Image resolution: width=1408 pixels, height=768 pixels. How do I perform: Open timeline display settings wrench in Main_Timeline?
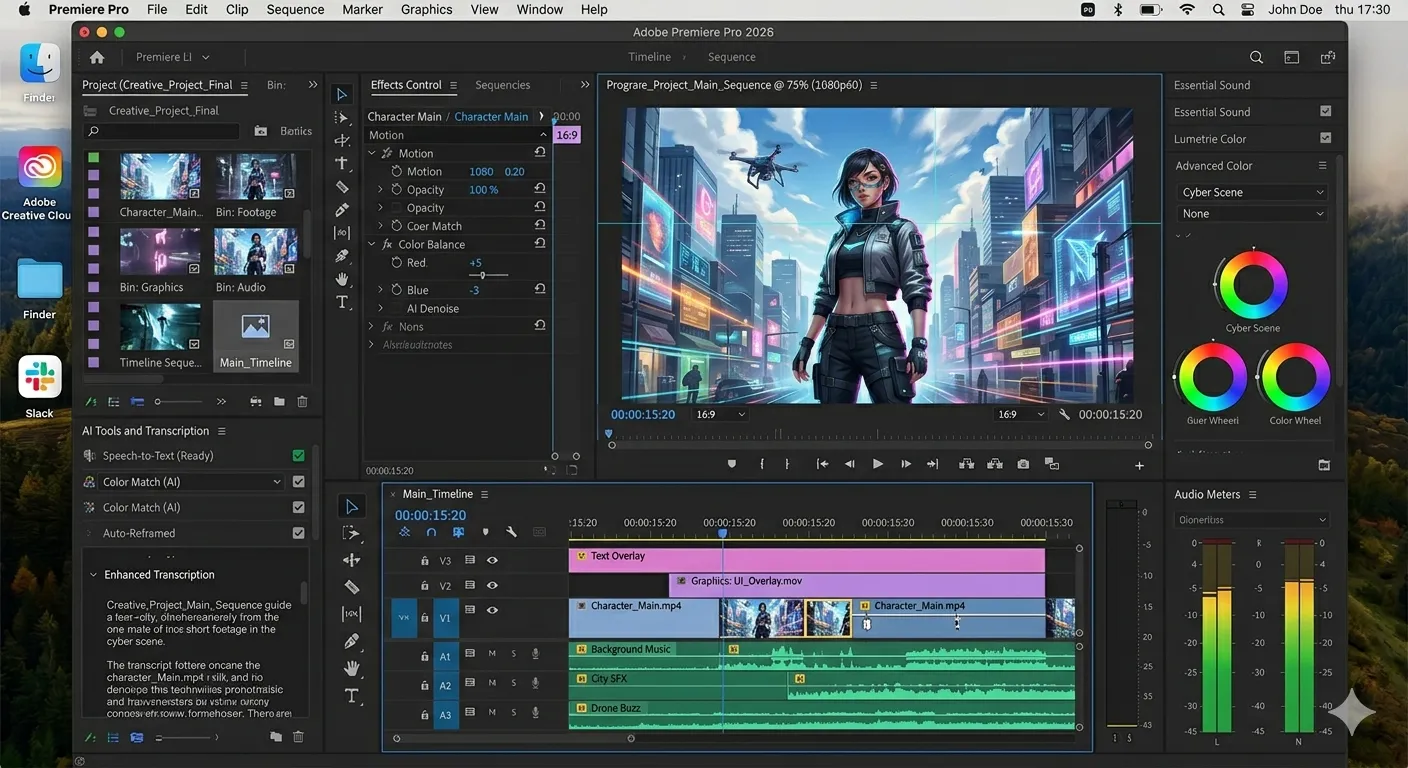pyautogui.click(x=511, y=533)
